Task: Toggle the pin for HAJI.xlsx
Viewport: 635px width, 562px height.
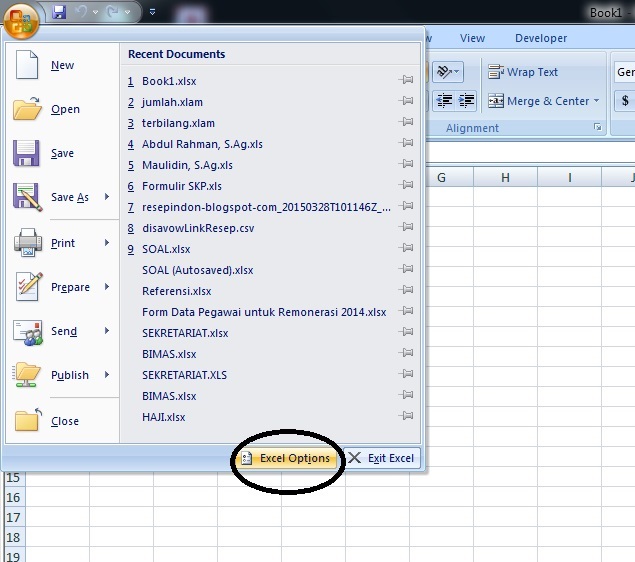Action: (x=406, y=416)
